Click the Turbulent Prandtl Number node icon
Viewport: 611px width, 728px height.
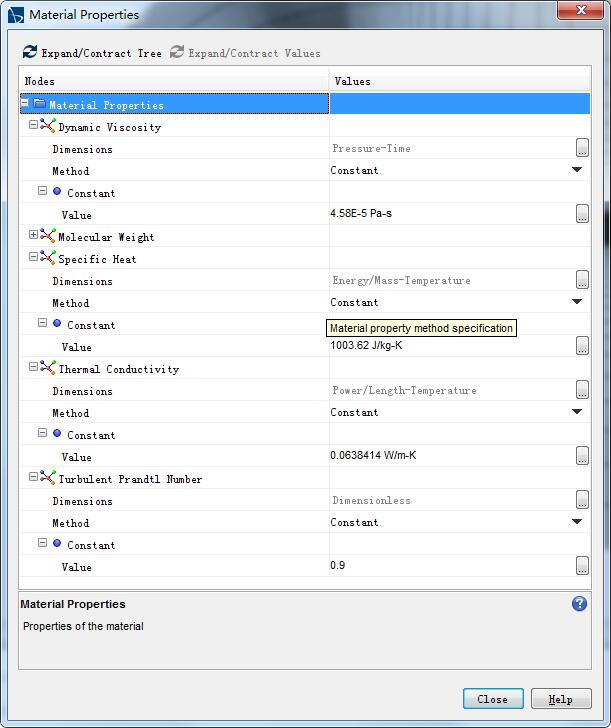point(48,478)
